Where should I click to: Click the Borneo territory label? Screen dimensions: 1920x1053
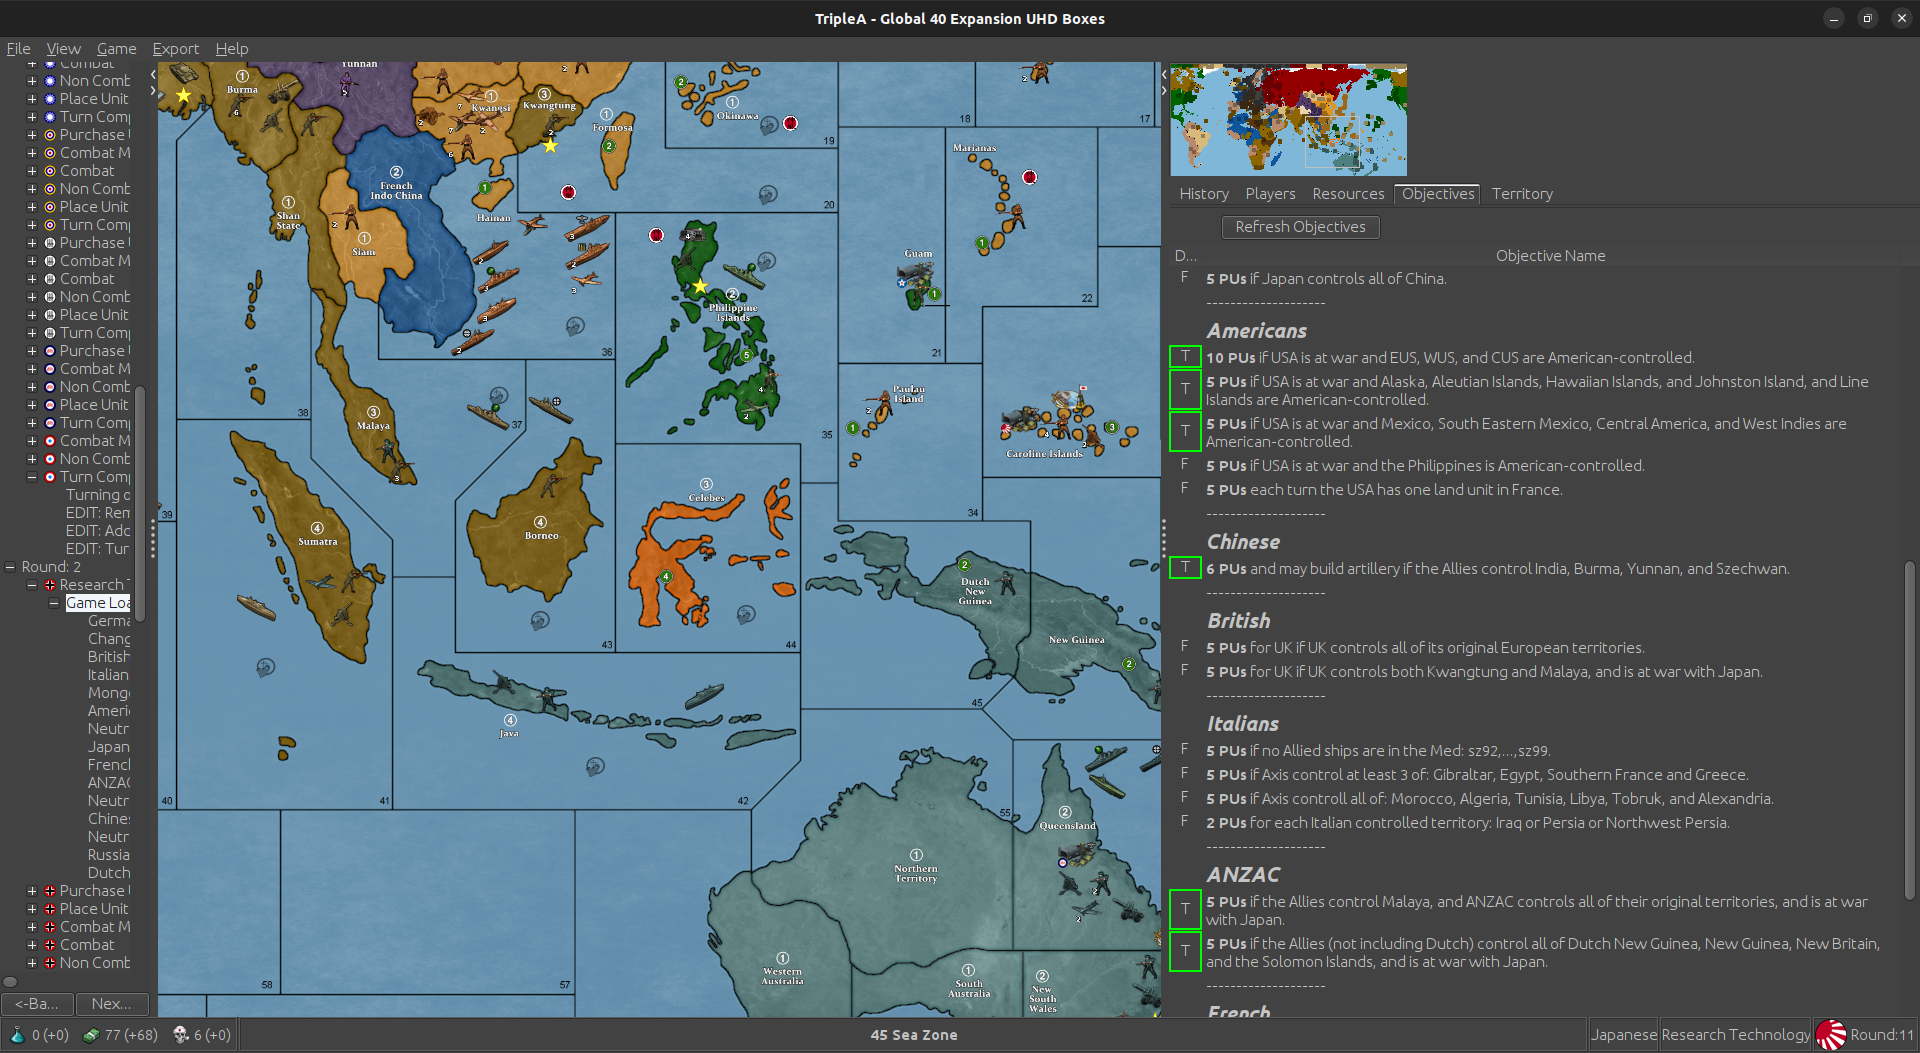coord(541,536)
